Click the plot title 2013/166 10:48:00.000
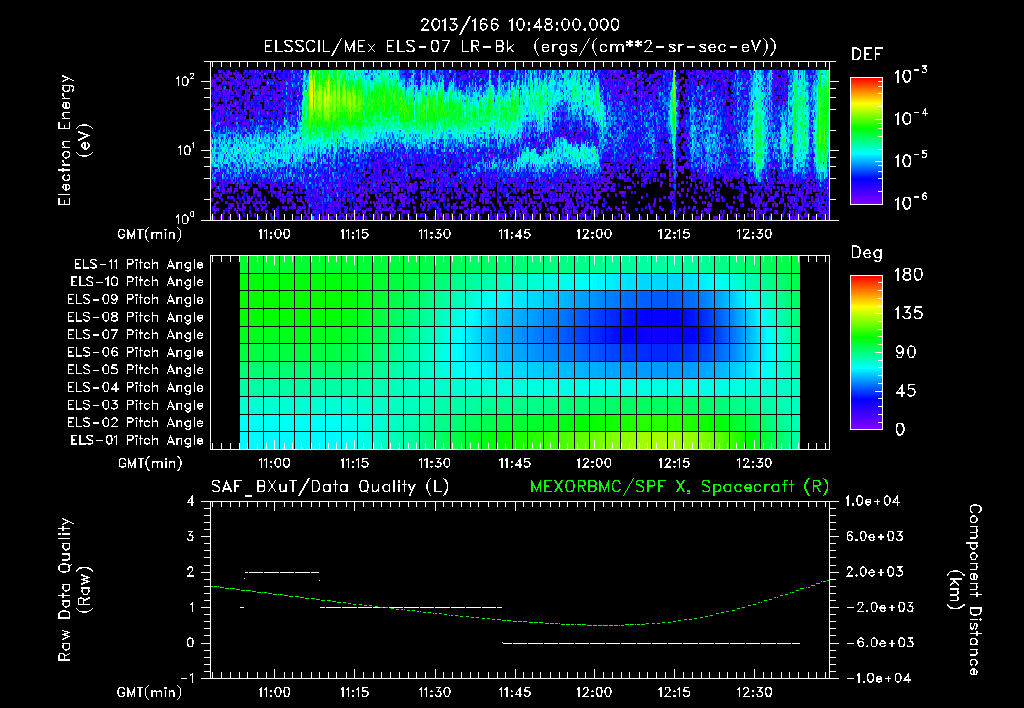The width and height of the screenshot is (1024, 708). 519,25
